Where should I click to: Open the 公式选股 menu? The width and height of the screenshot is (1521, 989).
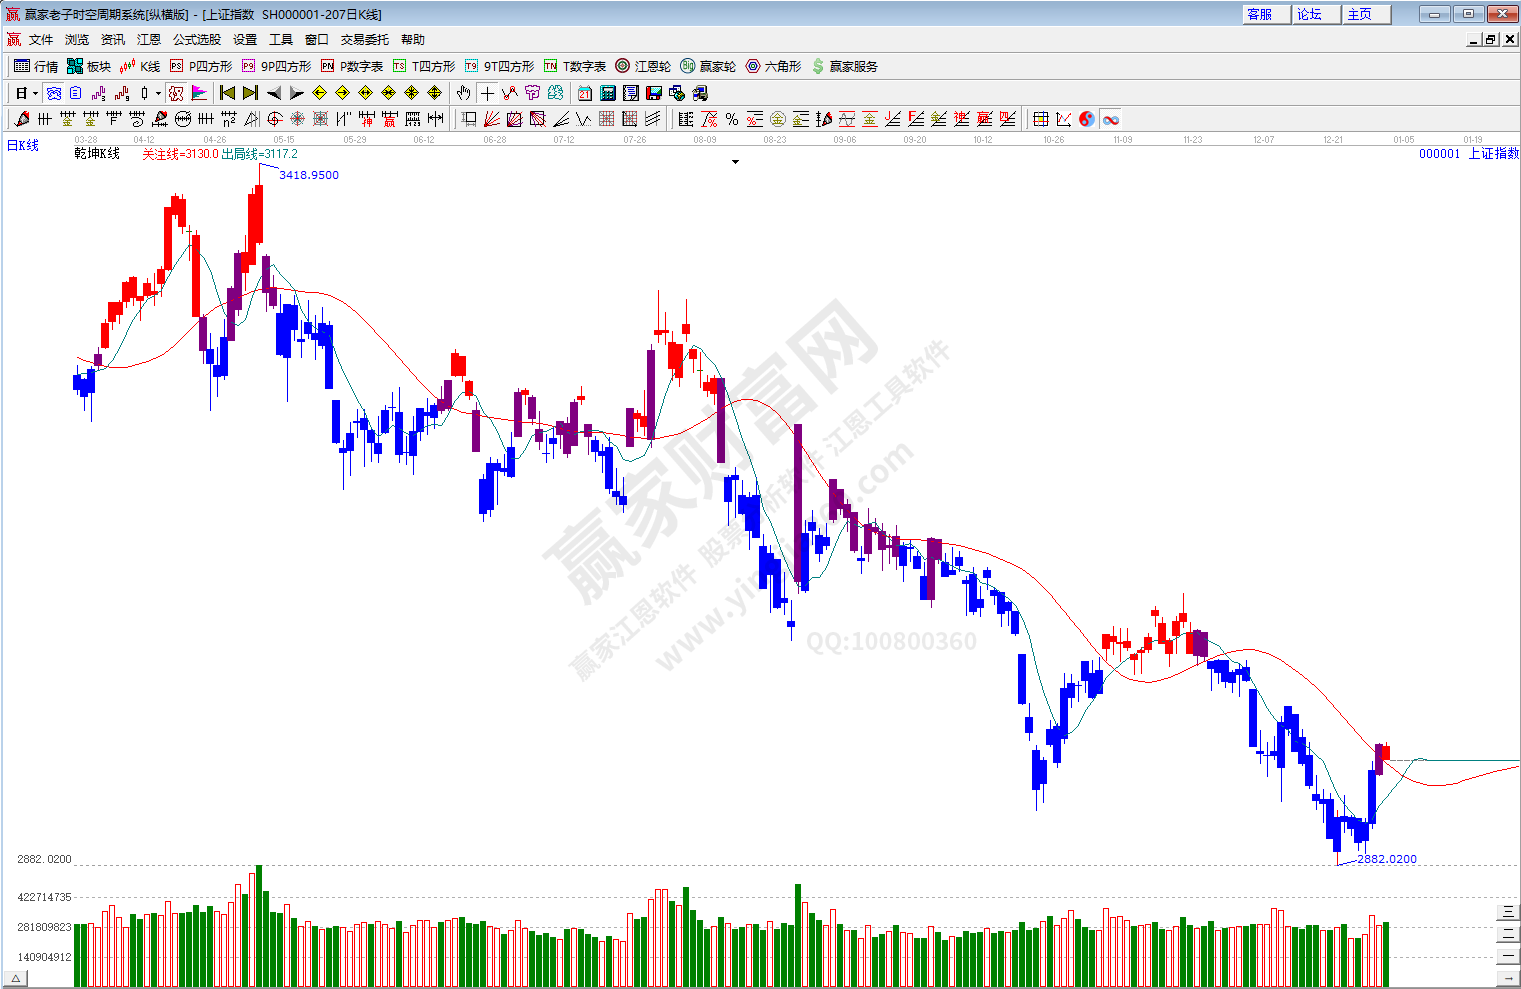(196, 40)
